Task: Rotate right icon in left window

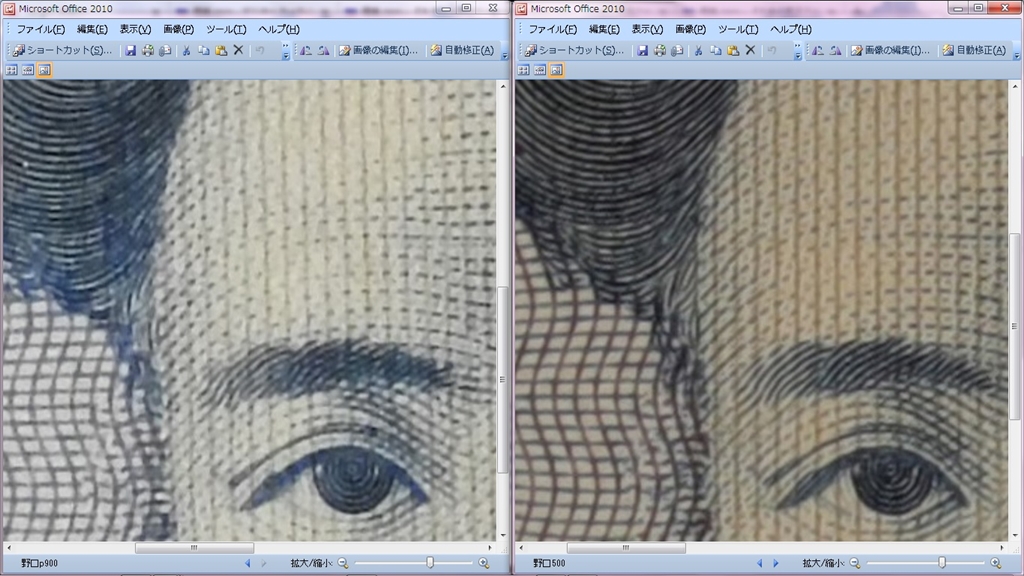Action: pyautogui.click(x=323, y=50)
